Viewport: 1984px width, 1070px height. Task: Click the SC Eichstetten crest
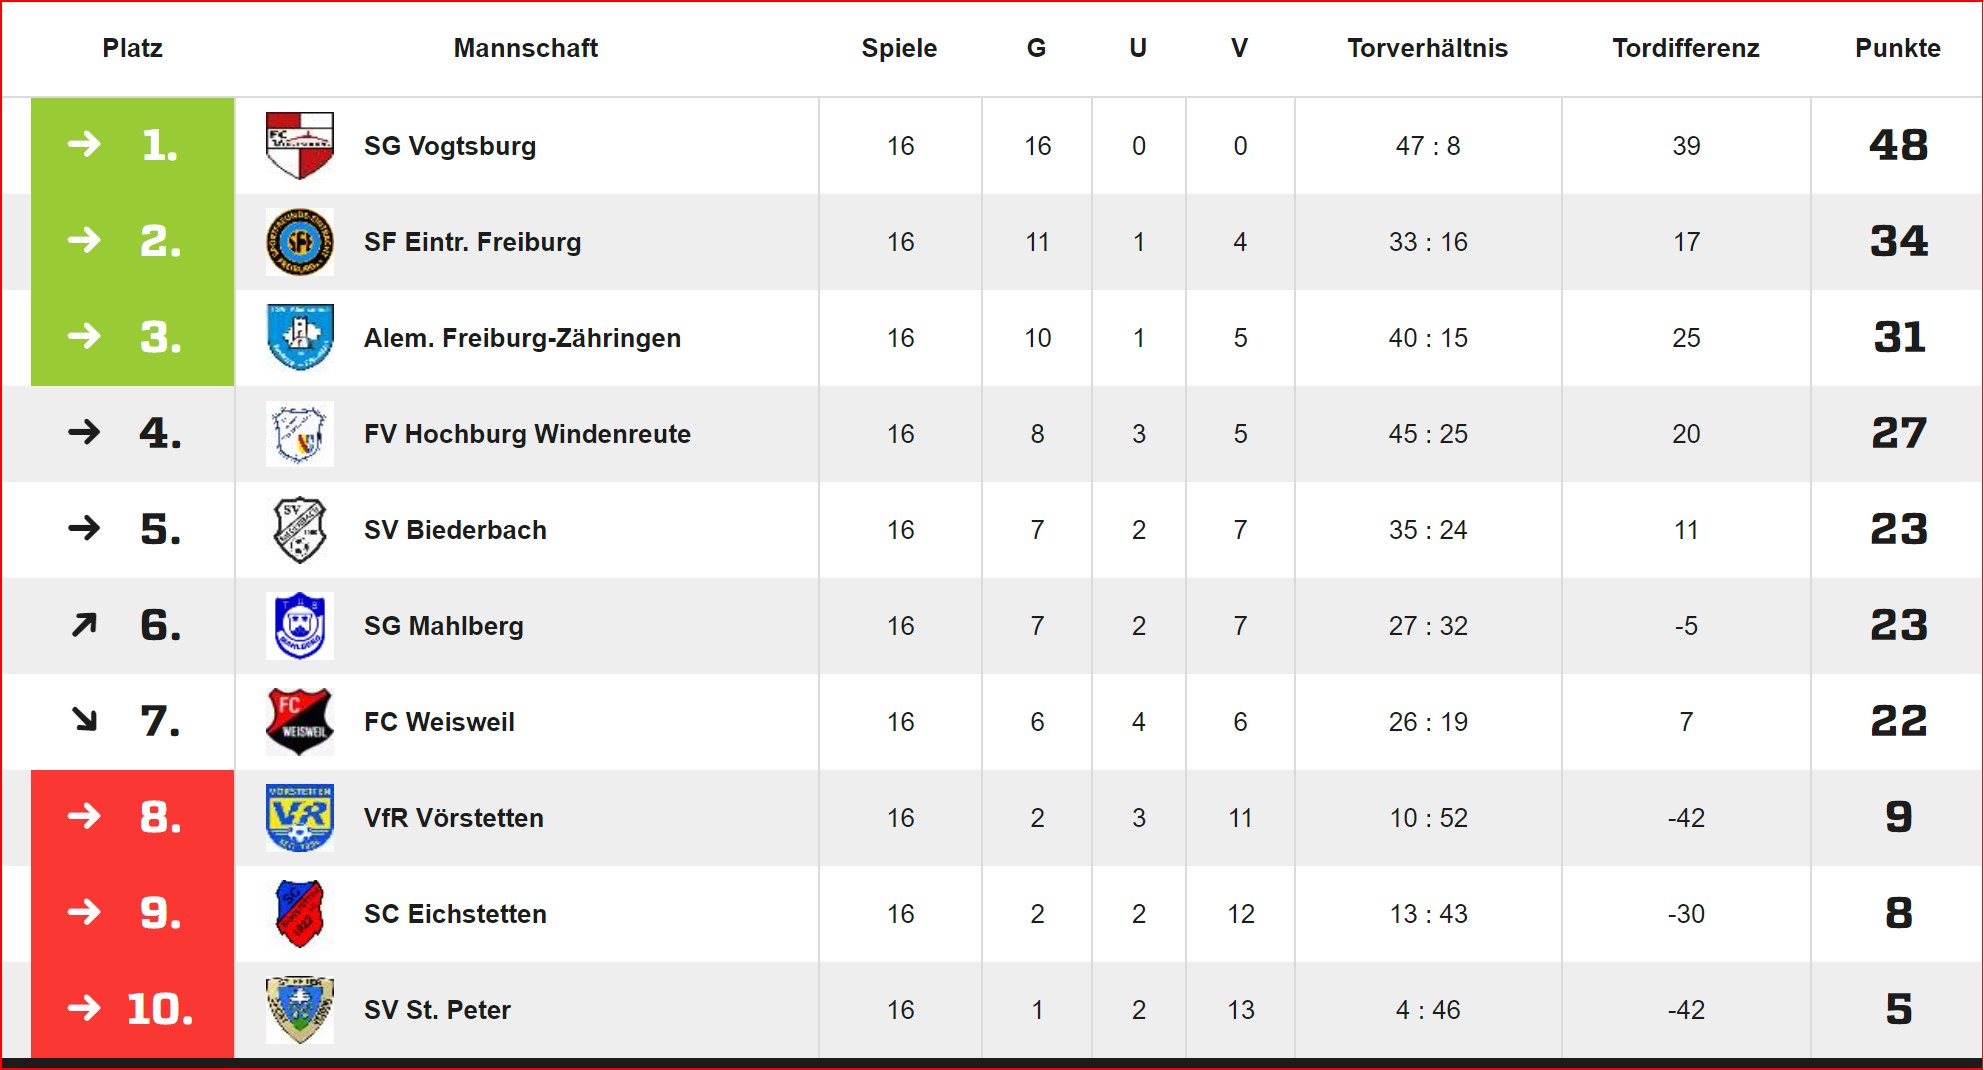point(300,914)
